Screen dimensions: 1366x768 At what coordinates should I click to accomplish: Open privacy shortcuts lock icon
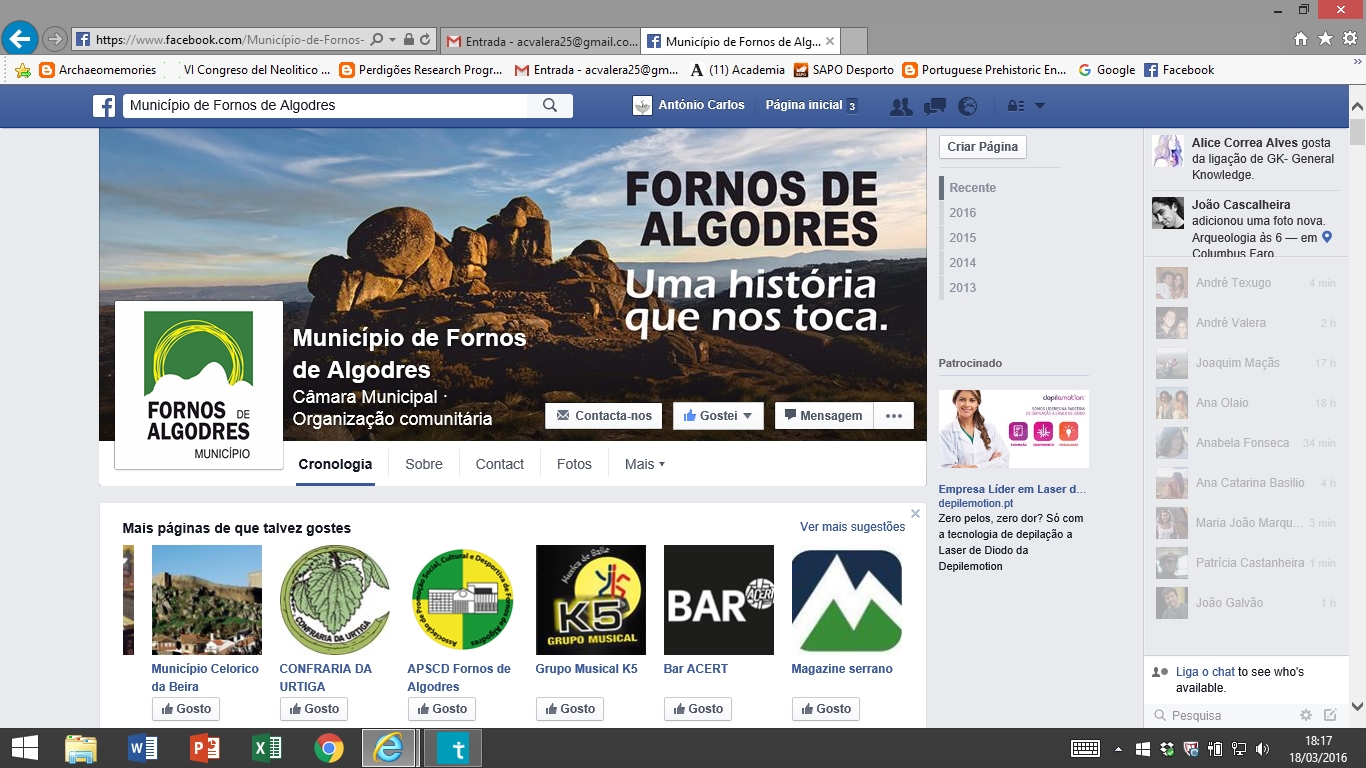click(1015, 106)
